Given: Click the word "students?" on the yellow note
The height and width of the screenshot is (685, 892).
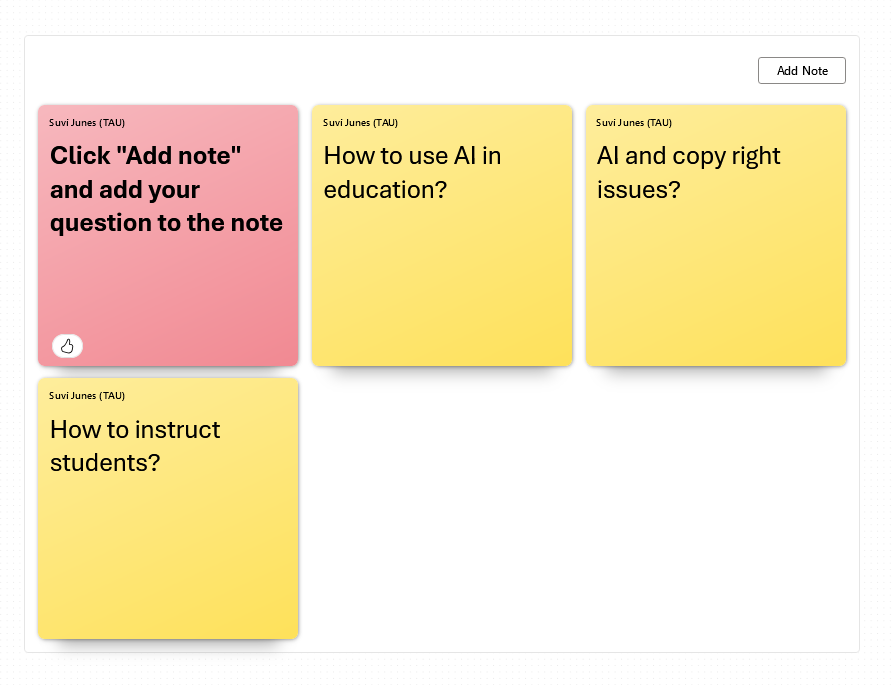Looking at the screenshot, I should coord(105,463).
